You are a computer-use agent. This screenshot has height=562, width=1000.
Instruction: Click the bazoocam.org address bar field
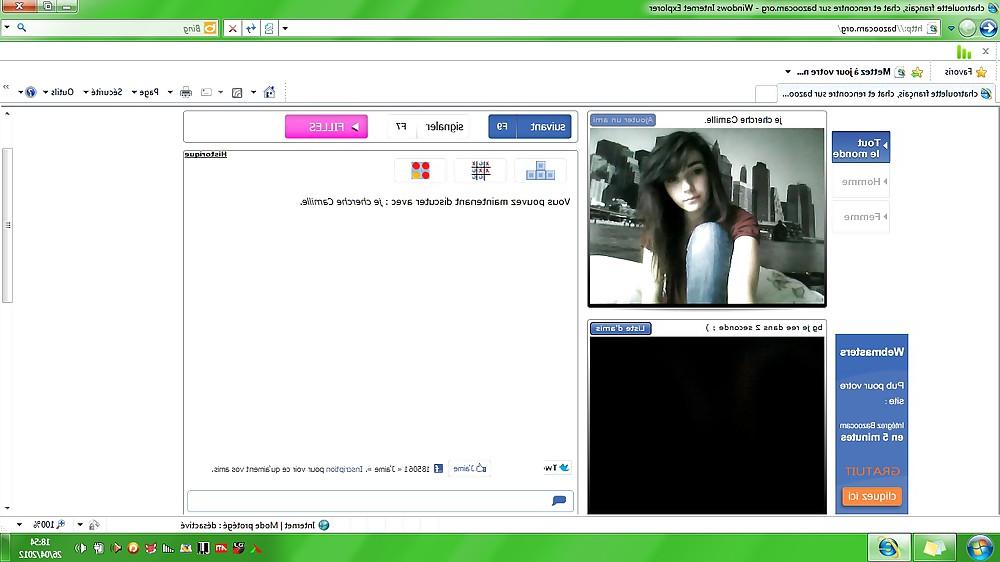[609, 28]
